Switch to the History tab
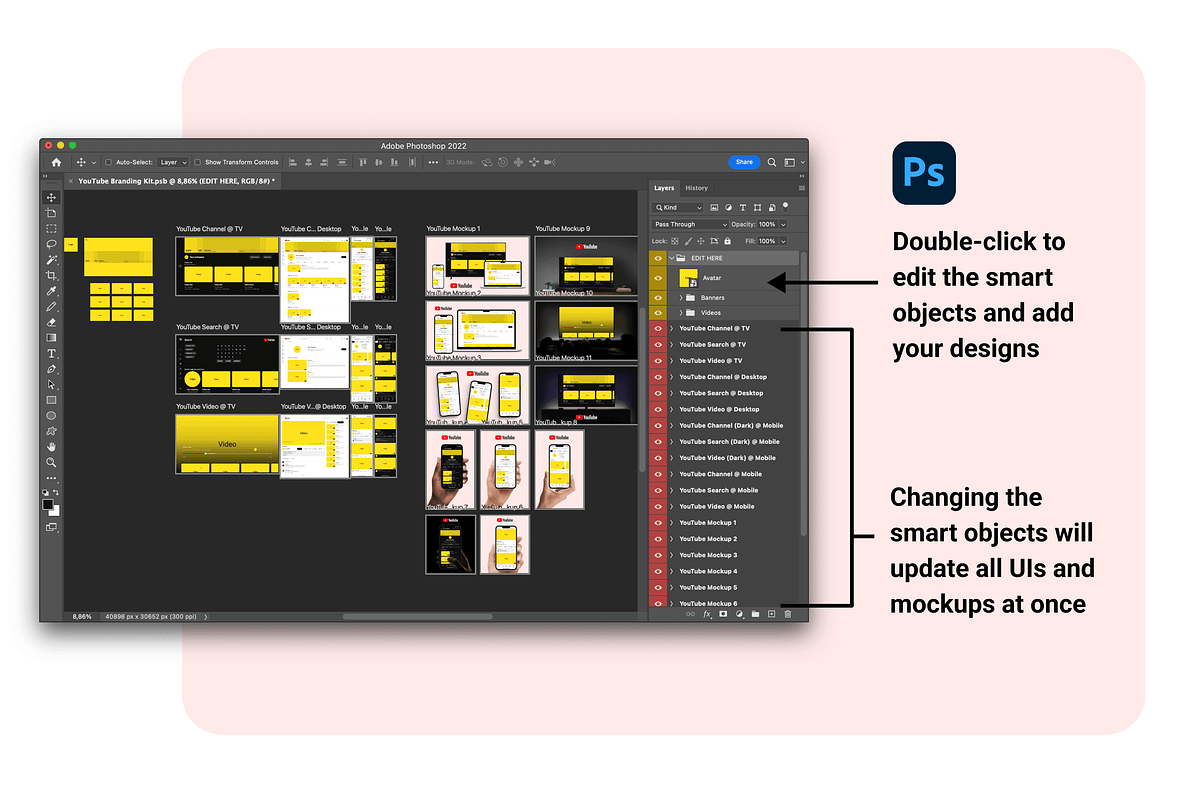The height and width of the screenshot is (800, 1200). pyautogui.click(x=696, y=188)
